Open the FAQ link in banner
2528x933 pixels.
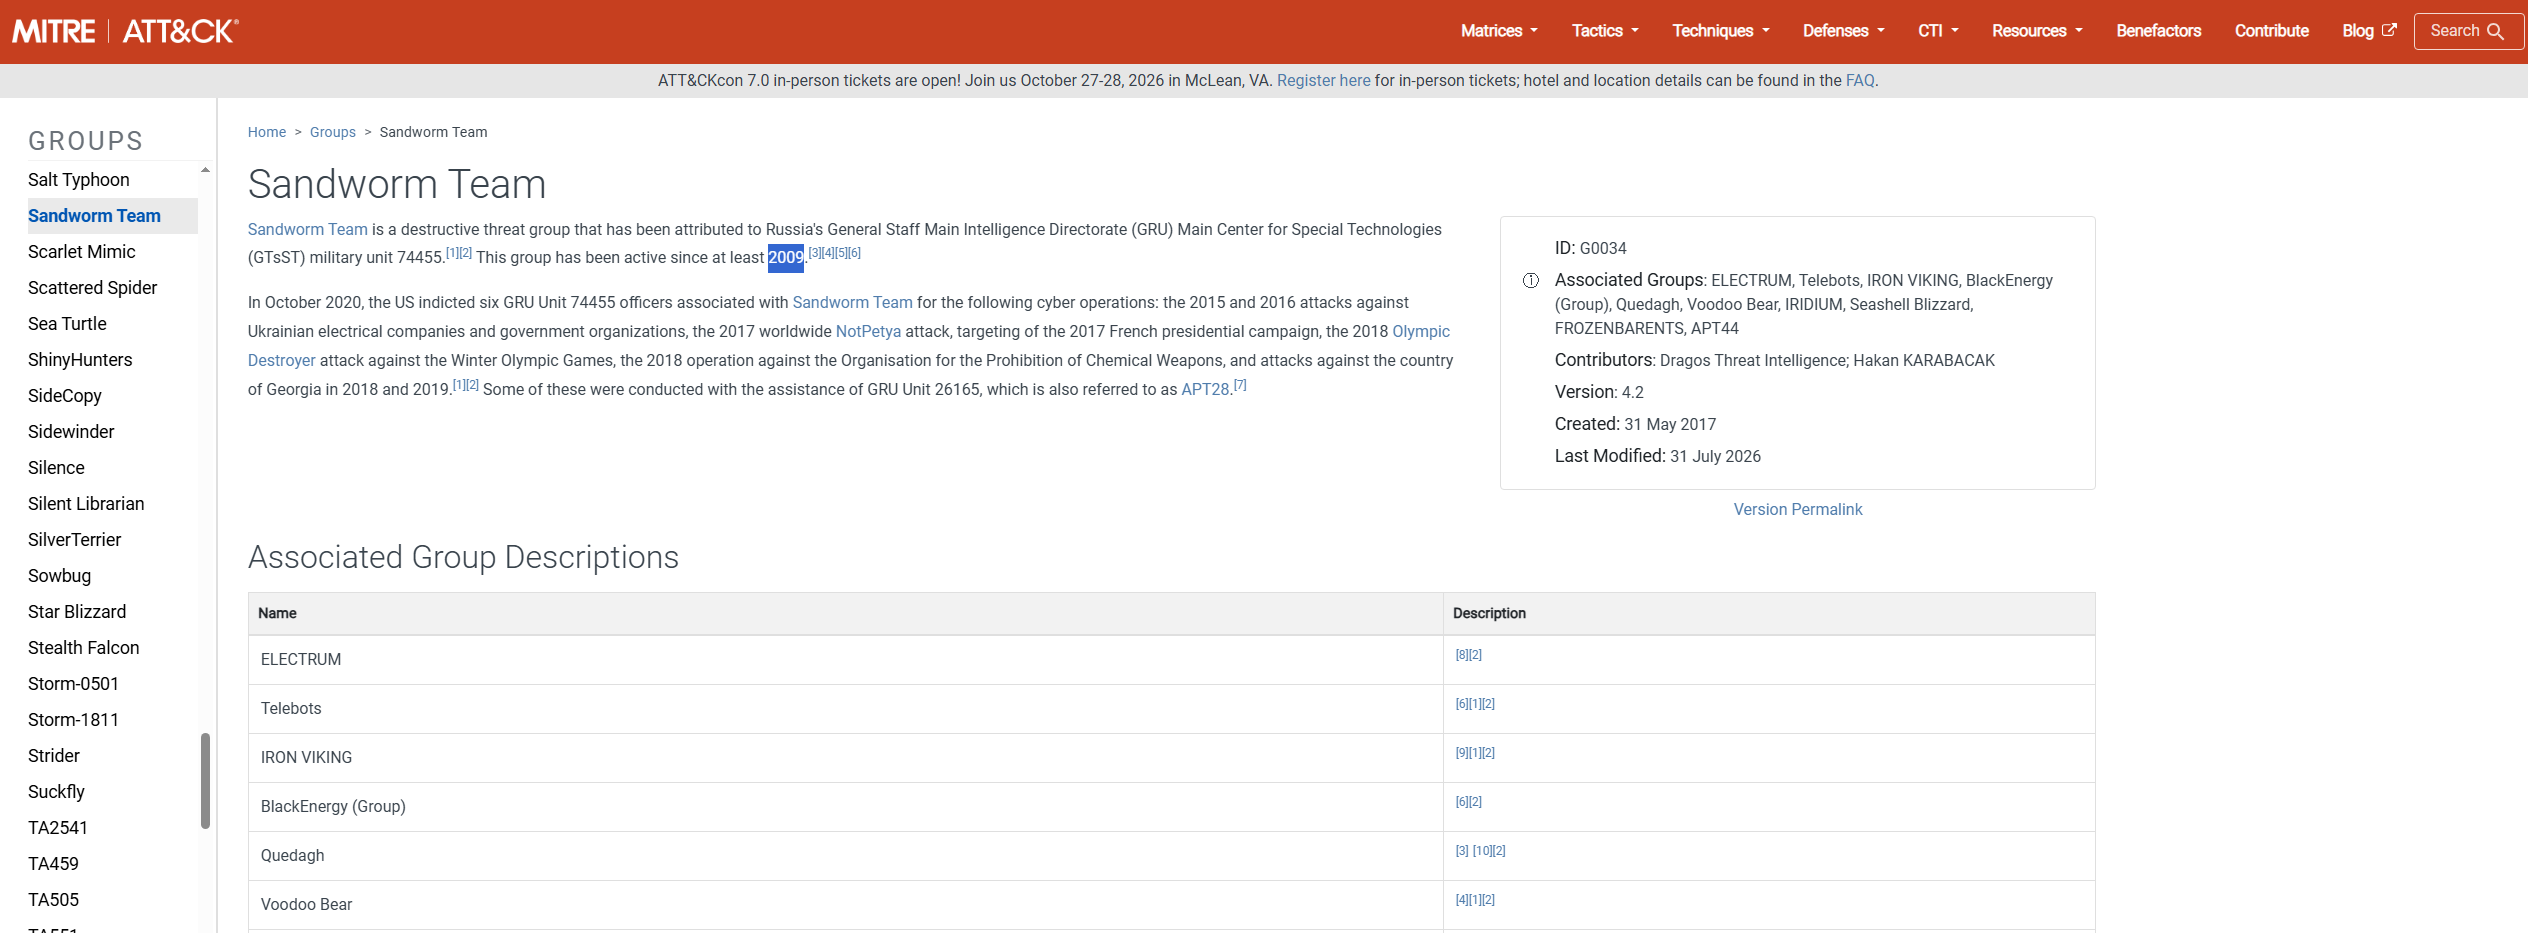[x=1859, y=81]
